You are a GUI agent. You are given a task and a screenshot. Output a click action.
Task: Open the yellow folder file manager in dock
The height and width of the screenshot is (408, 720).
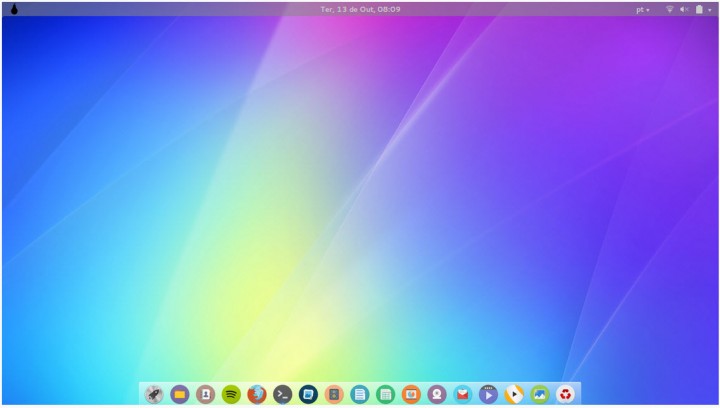coord(180,394)
